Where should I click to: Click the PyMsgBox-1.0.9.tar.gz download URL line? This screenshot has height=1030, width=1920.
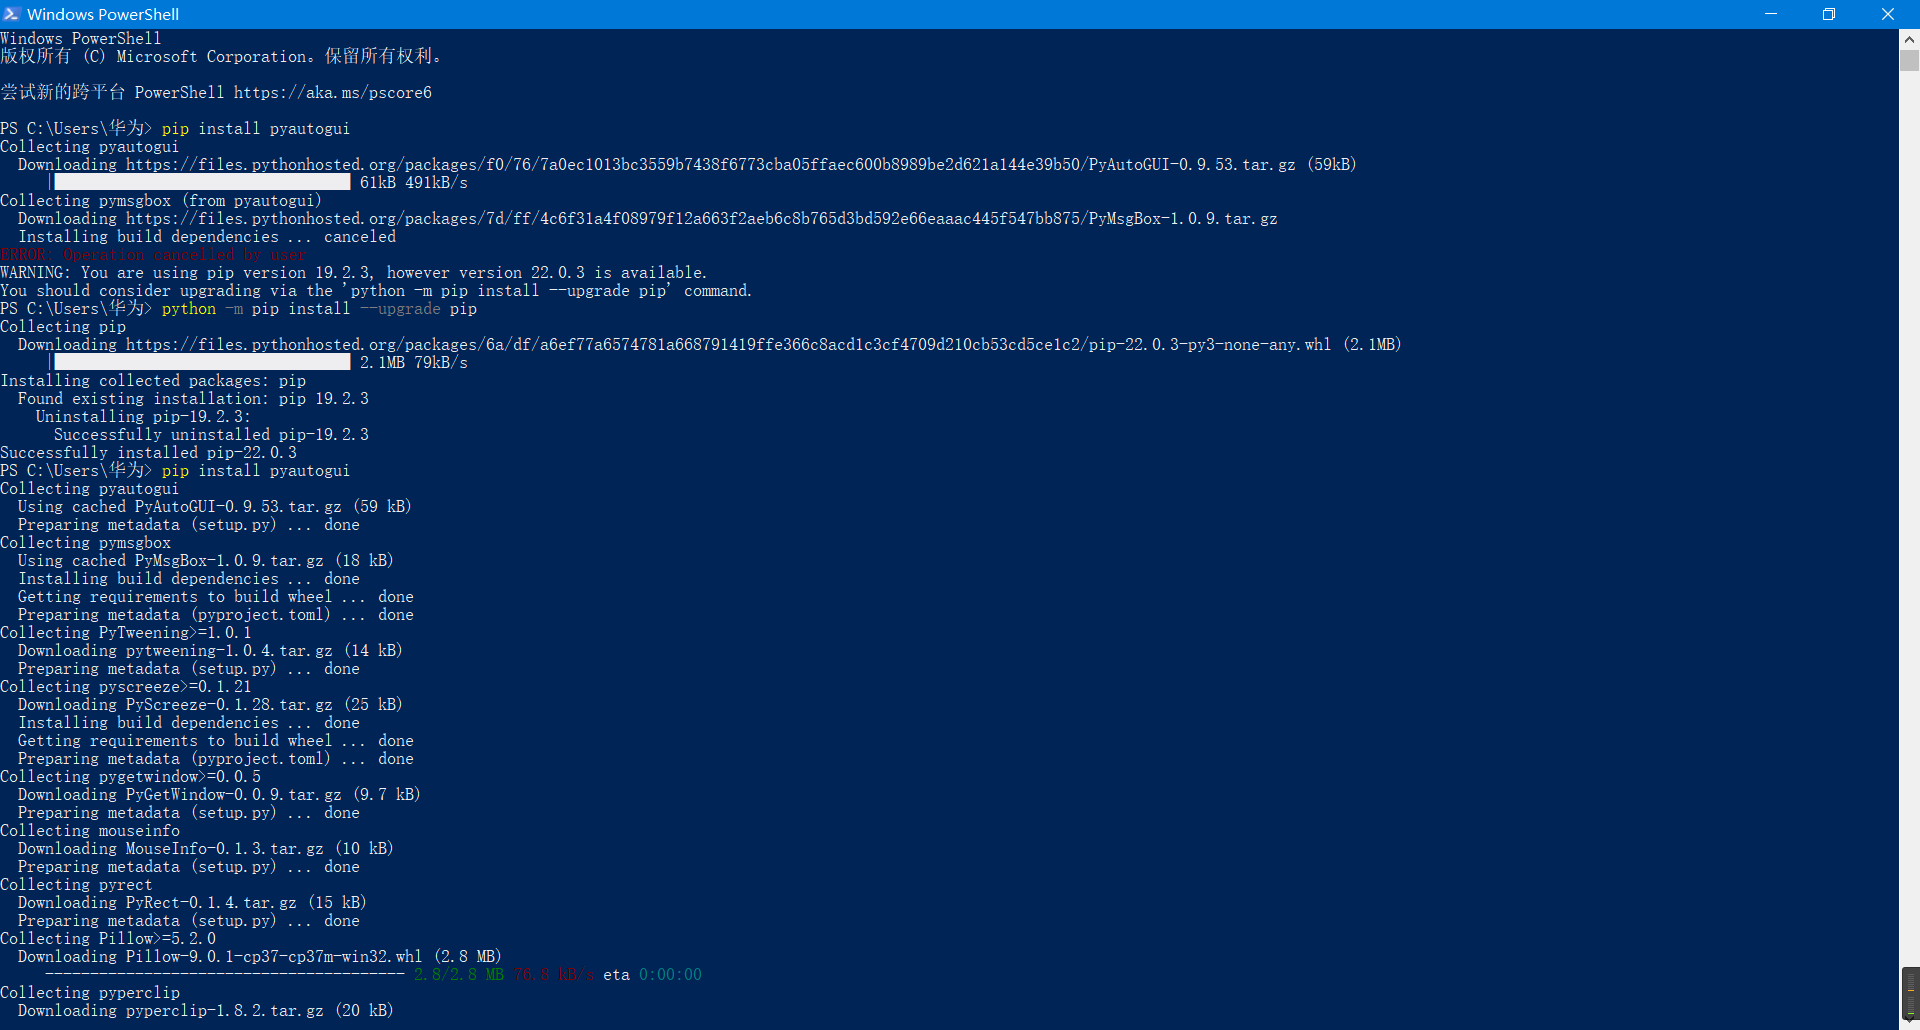click(x=647, y=219)
